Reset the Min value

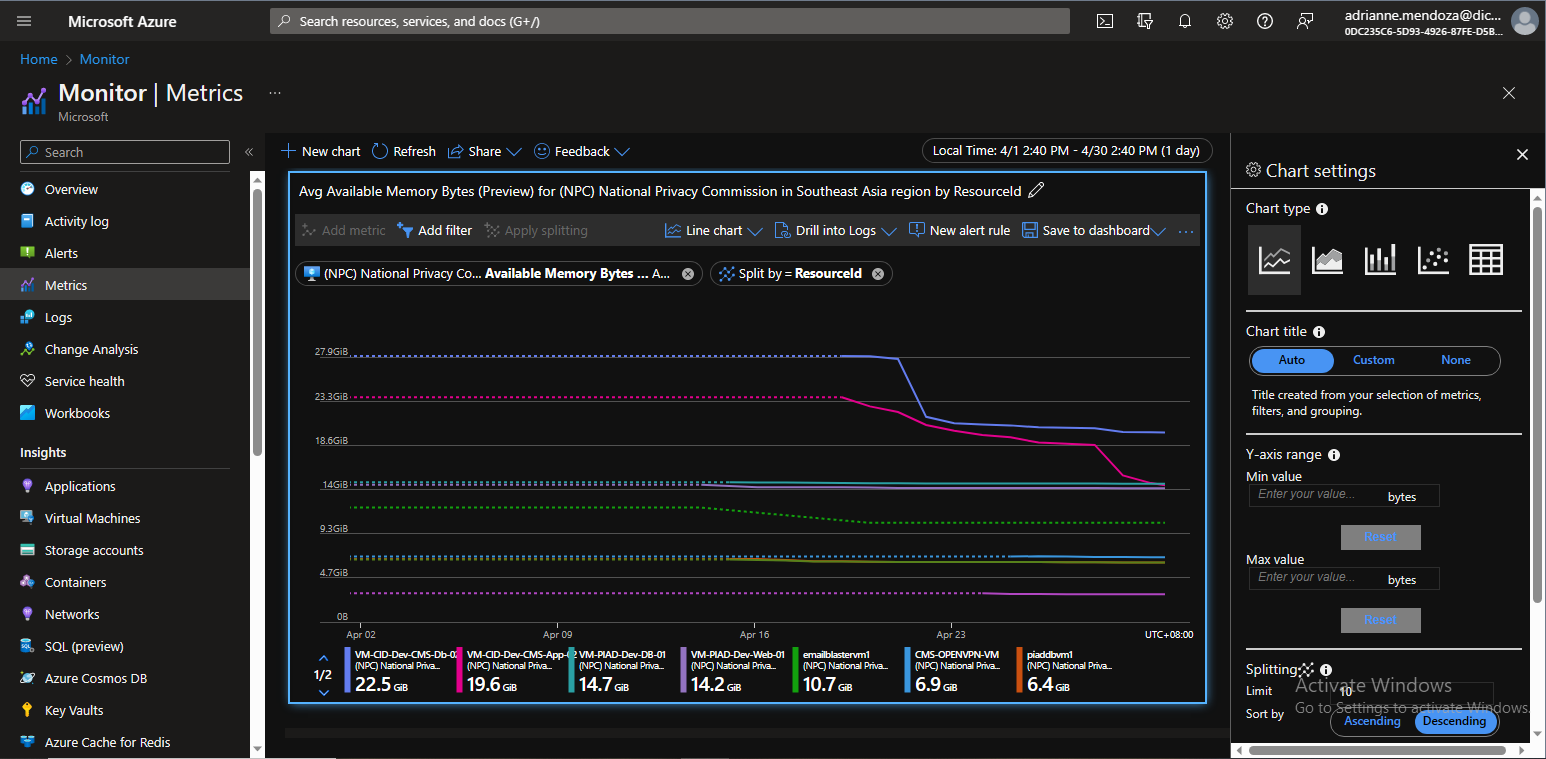[x=1380, y=537]
